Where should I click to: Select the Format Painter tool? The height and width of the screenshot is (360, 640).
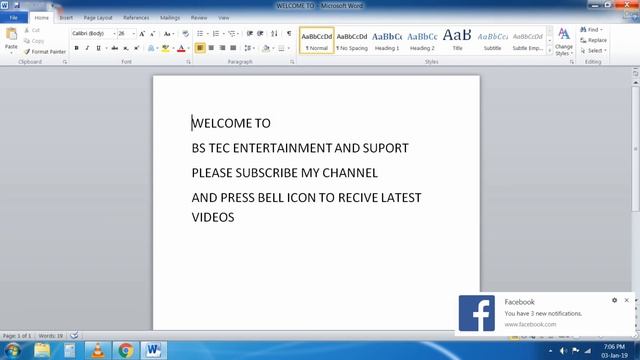pyautogui.click(x=44, y=52)
